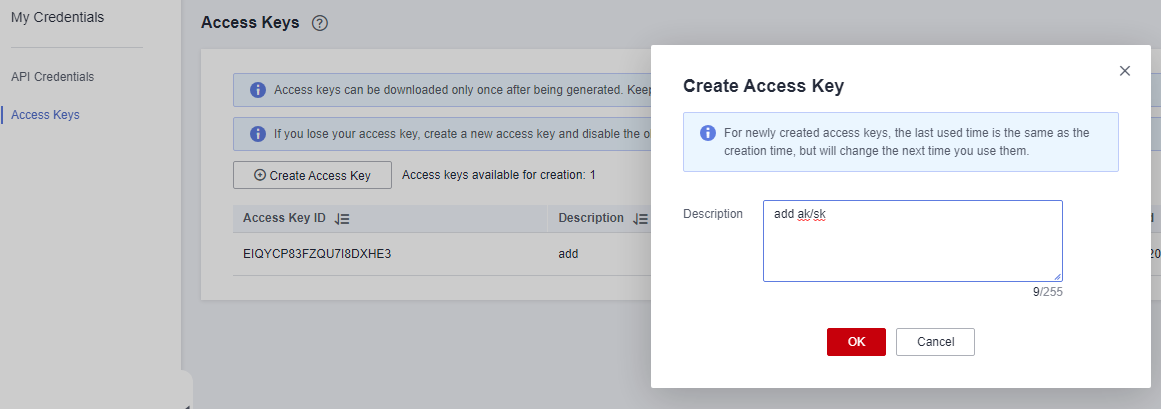Collapse the left sidebar using the bottom arrow
The height and width of the screenshot is (409, 1161).
(x=187, y=405)
